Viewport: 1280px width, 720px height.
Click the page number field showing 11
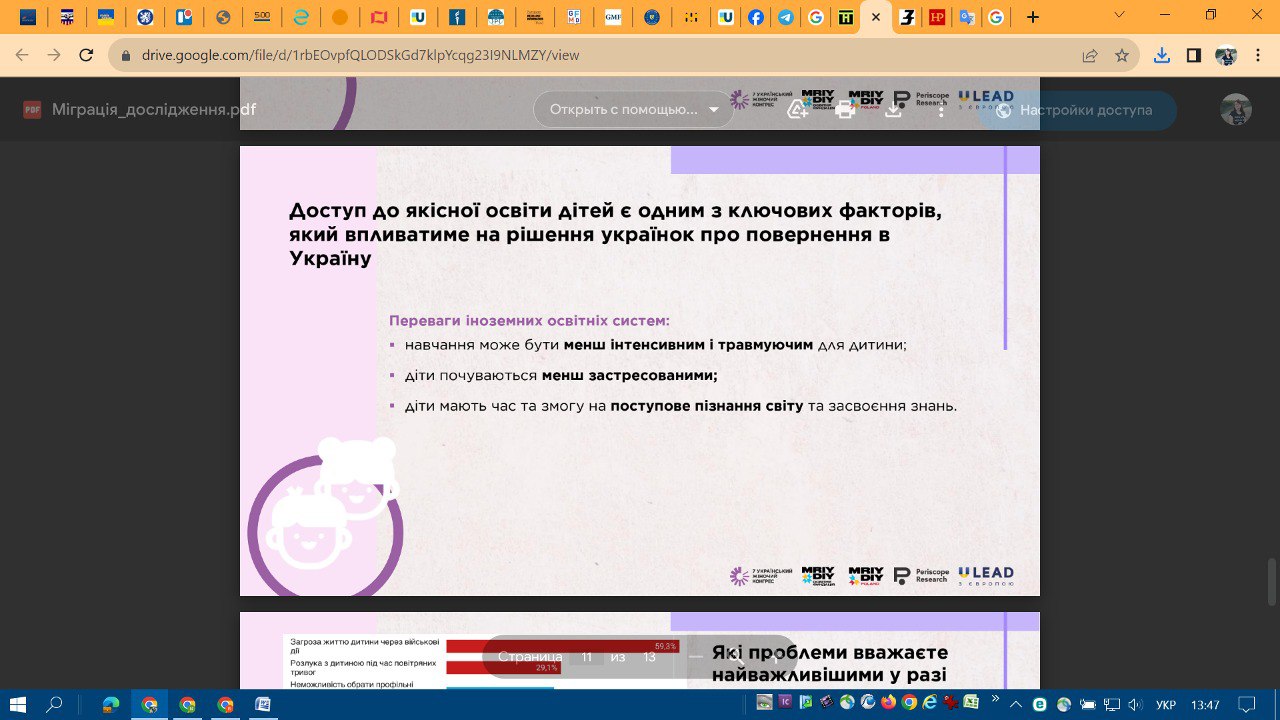[x=587, y=657]
